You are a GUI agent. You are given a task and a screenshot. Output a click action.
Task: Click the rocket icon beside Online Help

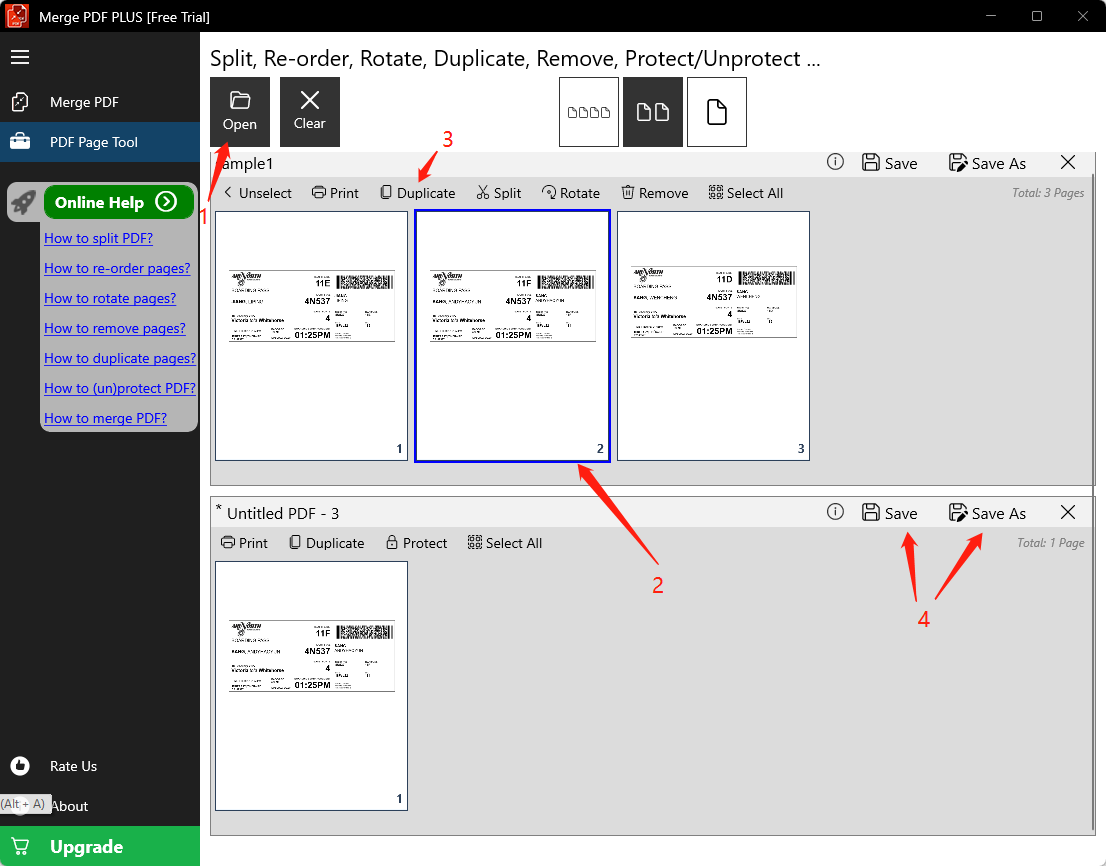(23, 202)
